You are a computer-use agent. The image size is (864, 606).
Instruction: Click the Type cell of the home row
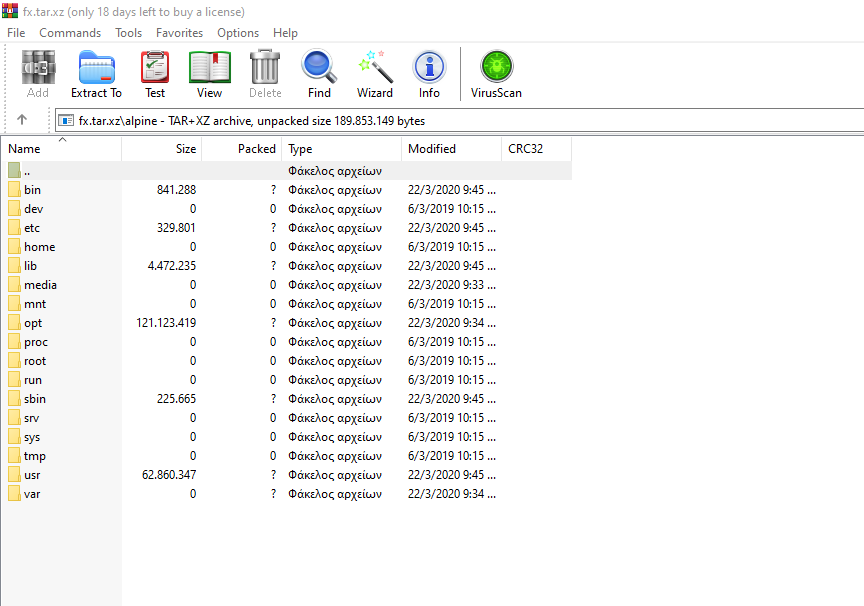pyautogui.click(x=335, y=247)
